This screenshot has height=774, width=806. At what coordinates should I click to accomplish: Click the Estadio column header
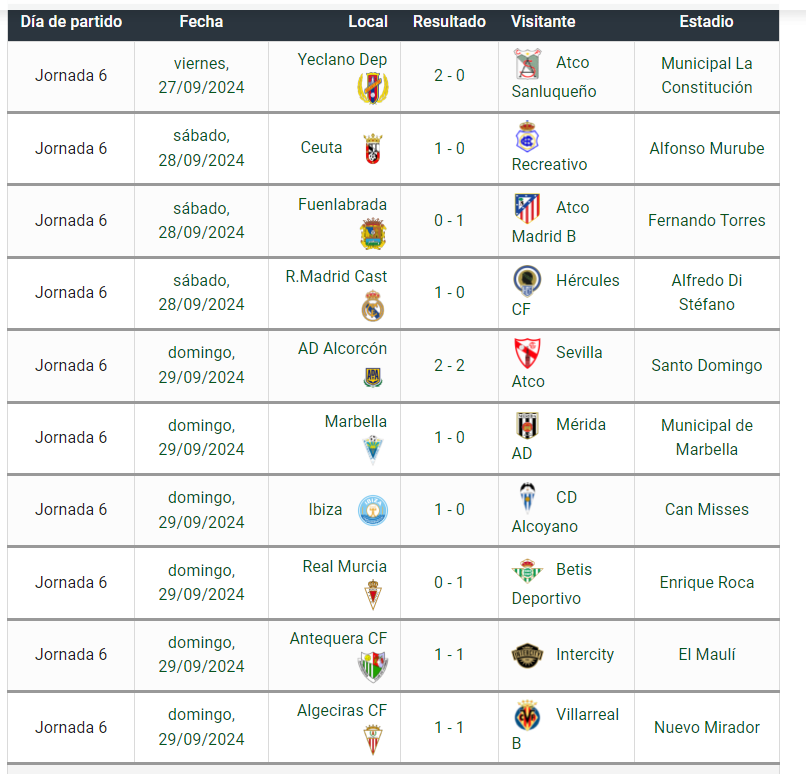click(706, 22)
